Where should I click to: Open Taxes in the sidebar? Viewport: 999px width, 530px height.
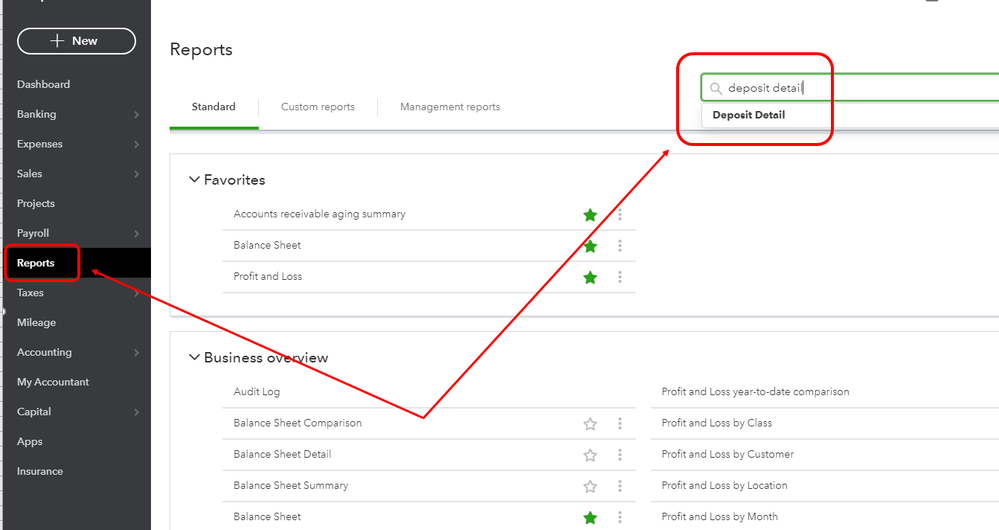pos(30,292)
